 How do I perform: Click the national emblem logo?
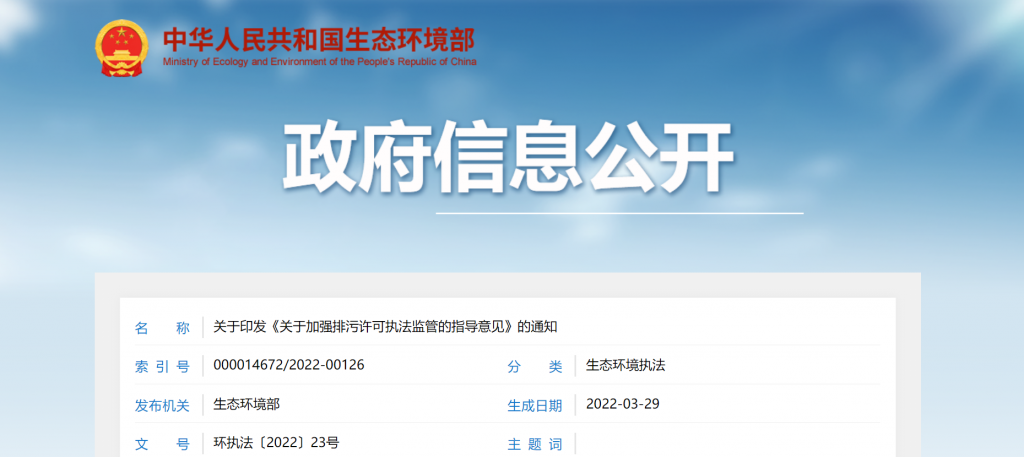121,48
